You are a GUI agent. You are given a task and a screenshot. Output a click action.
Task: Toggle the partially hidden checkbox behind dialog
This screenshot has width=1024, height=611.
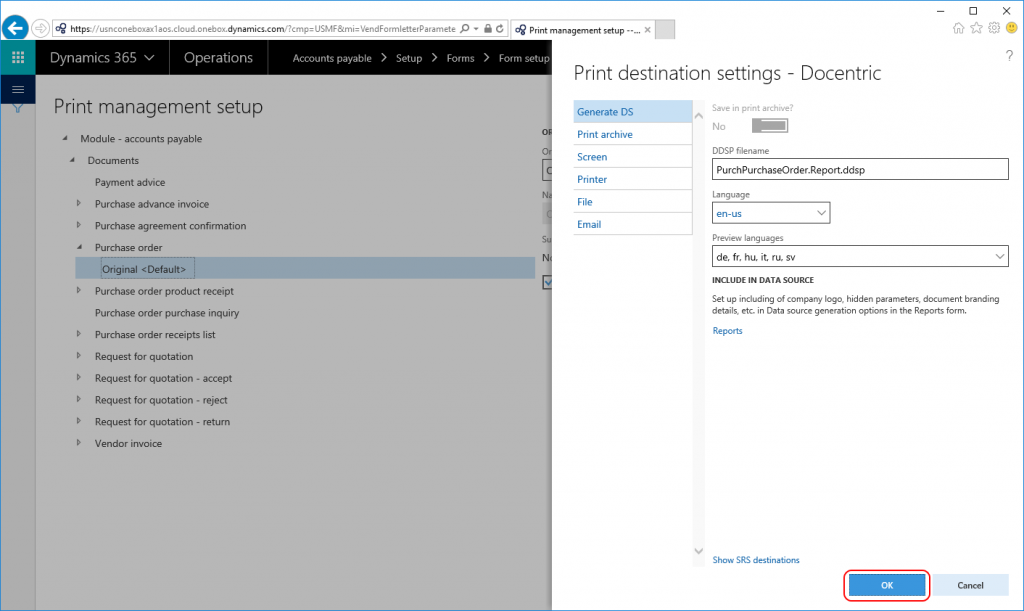tap(547, 283)
